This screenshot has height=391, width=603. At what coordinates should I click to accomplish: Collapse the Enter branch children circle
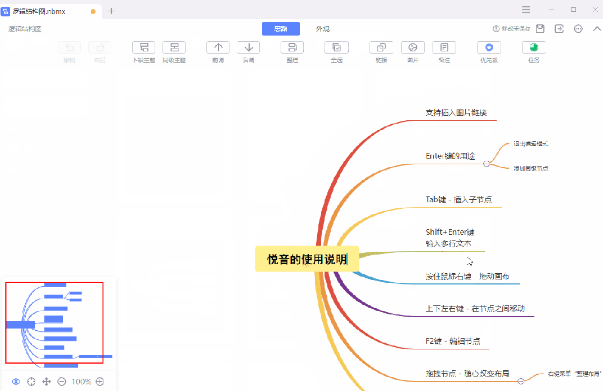pyautogui.click(x=486, y=164)
